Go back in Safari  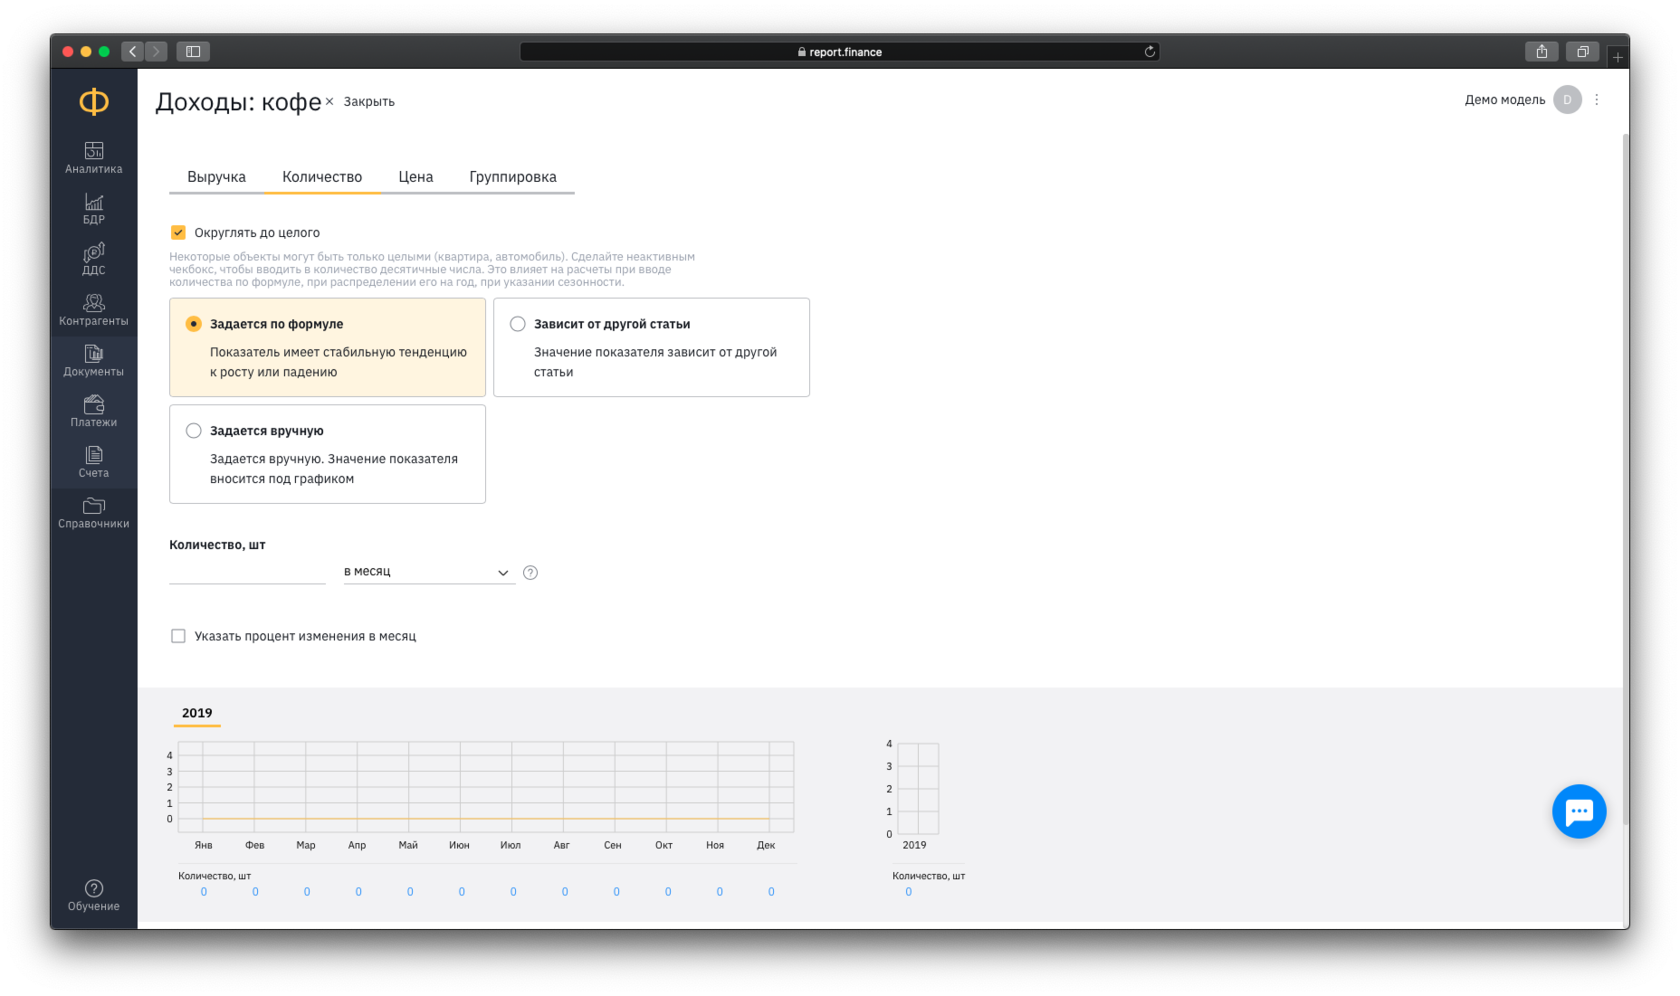point(133,51)
